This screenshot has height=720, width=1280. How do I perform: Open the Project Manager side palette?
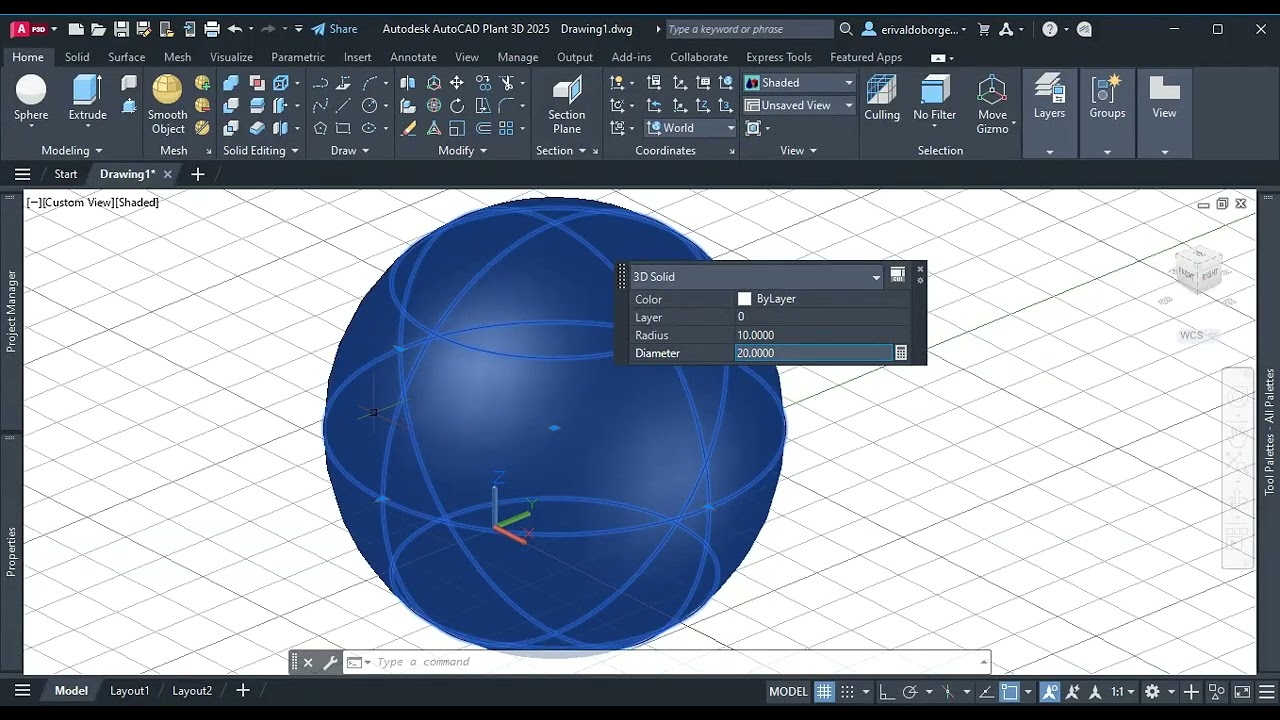pos(12,311)
